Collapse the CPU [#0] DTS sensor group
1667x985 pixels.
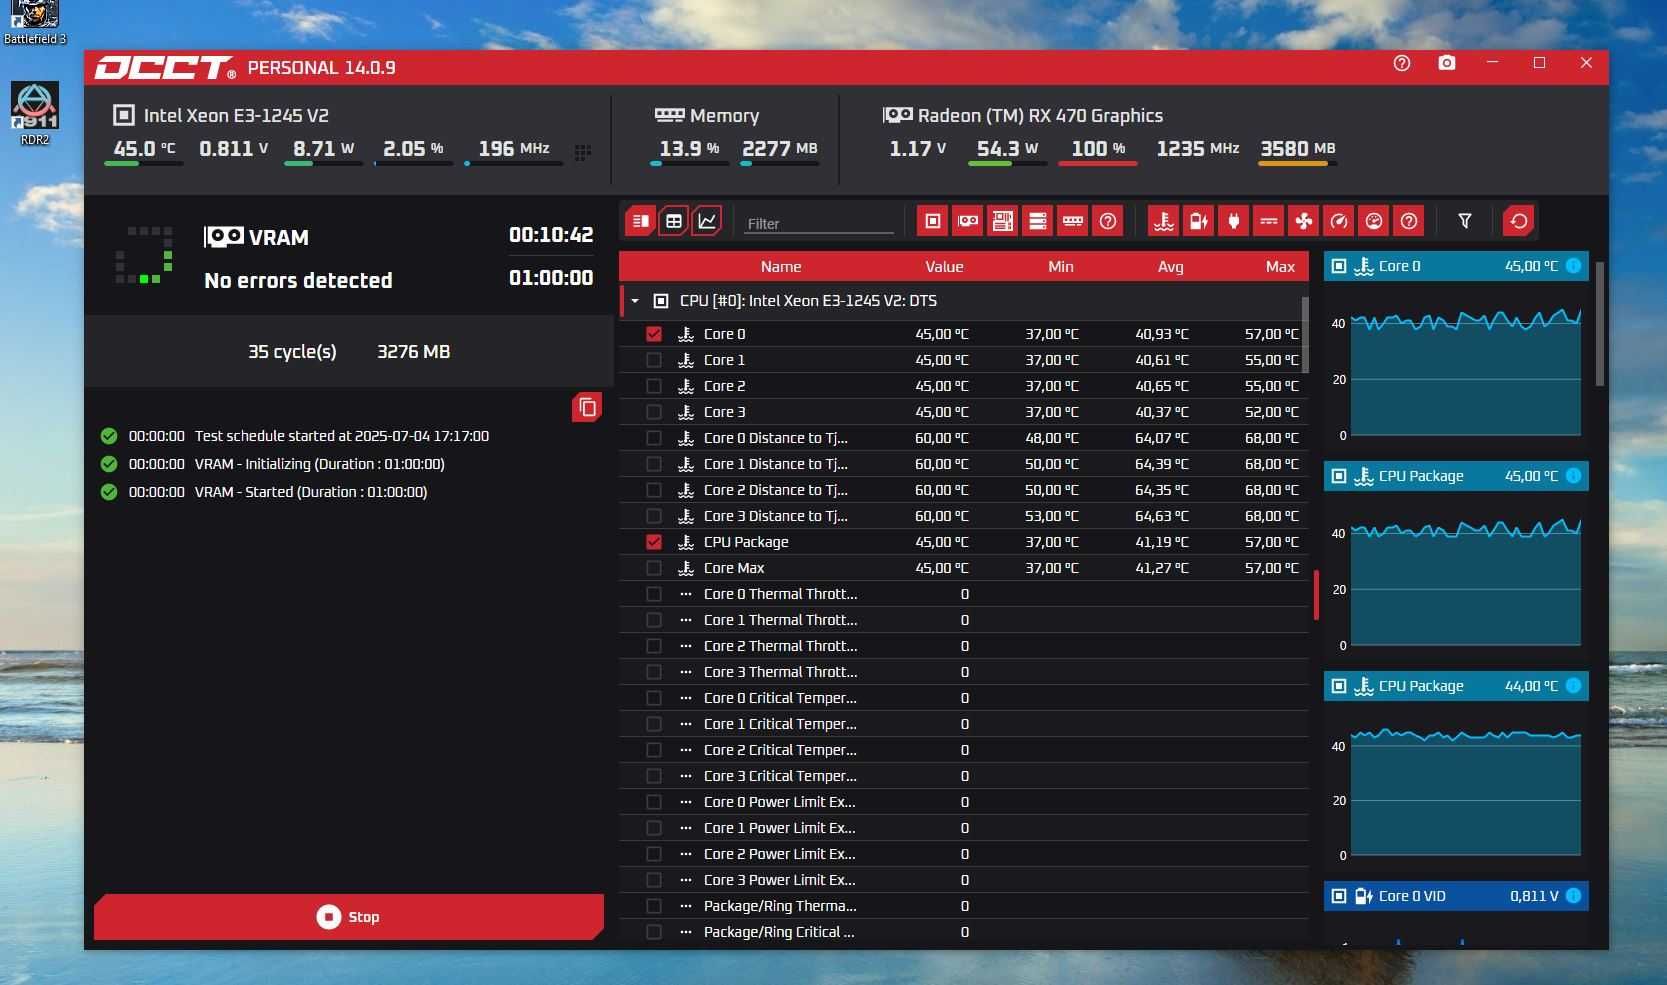[x=635, y=301]
